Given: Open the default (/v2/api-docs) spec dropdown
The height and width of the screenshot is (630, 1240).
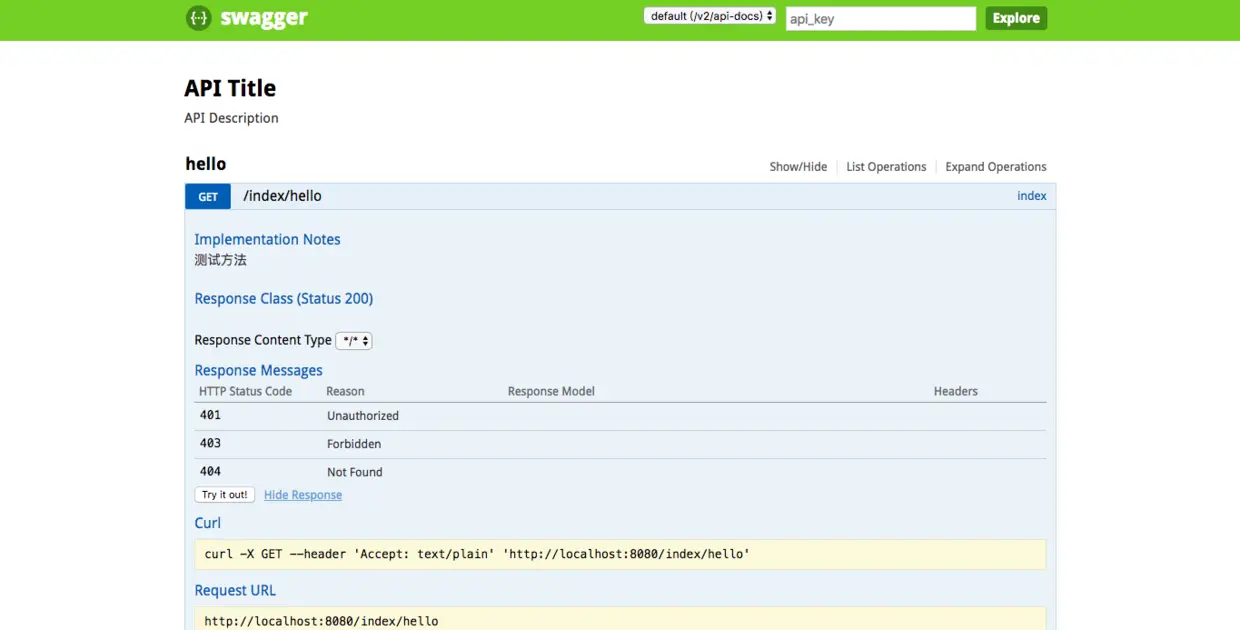Looking at the screenshot, I should pyautogui.click(x=710, y=16).
